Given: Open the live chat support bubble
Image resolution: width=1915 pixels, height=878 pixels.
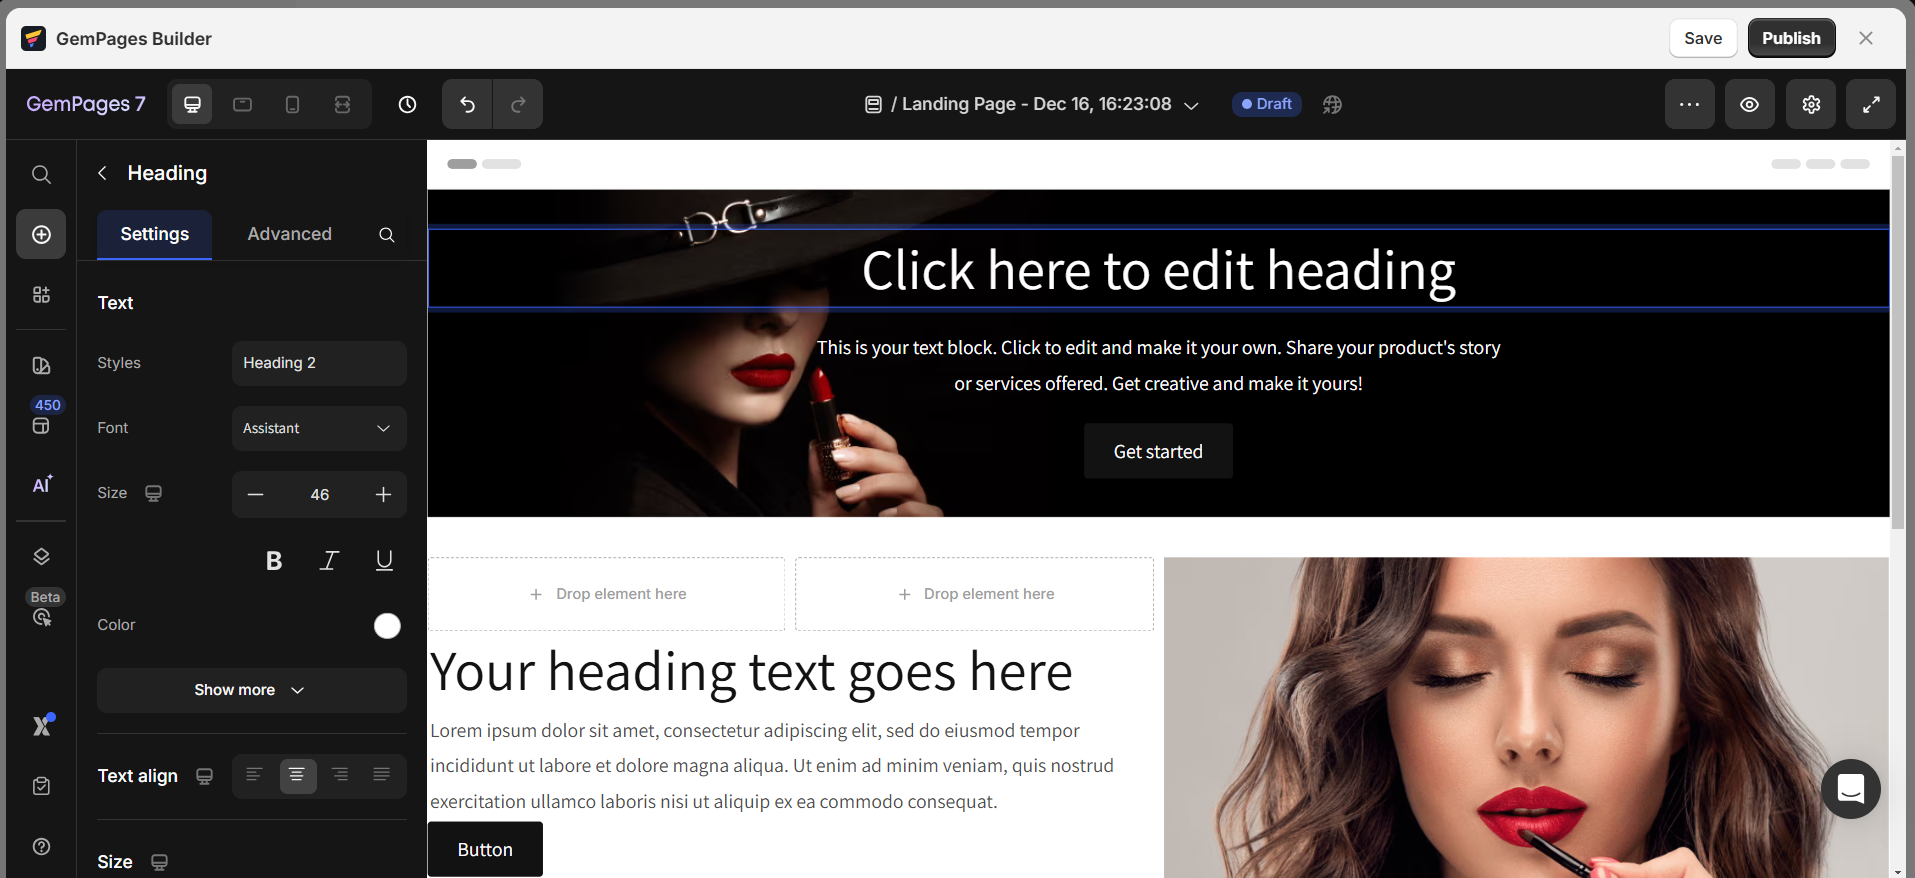Looking at the screenshot, I should tap(1850, 789).
